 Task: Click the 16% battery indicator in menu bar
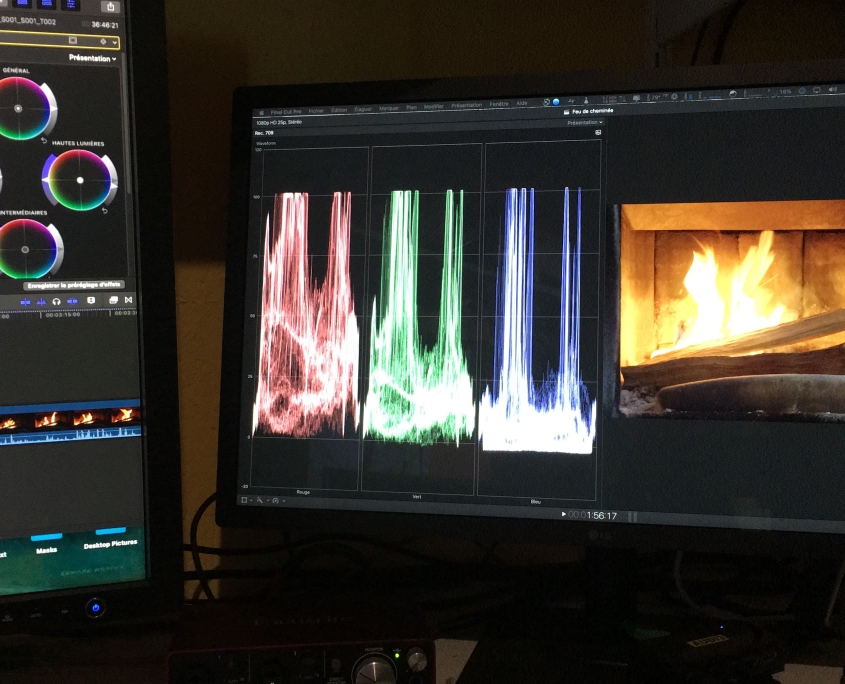[x=785, y=92]
